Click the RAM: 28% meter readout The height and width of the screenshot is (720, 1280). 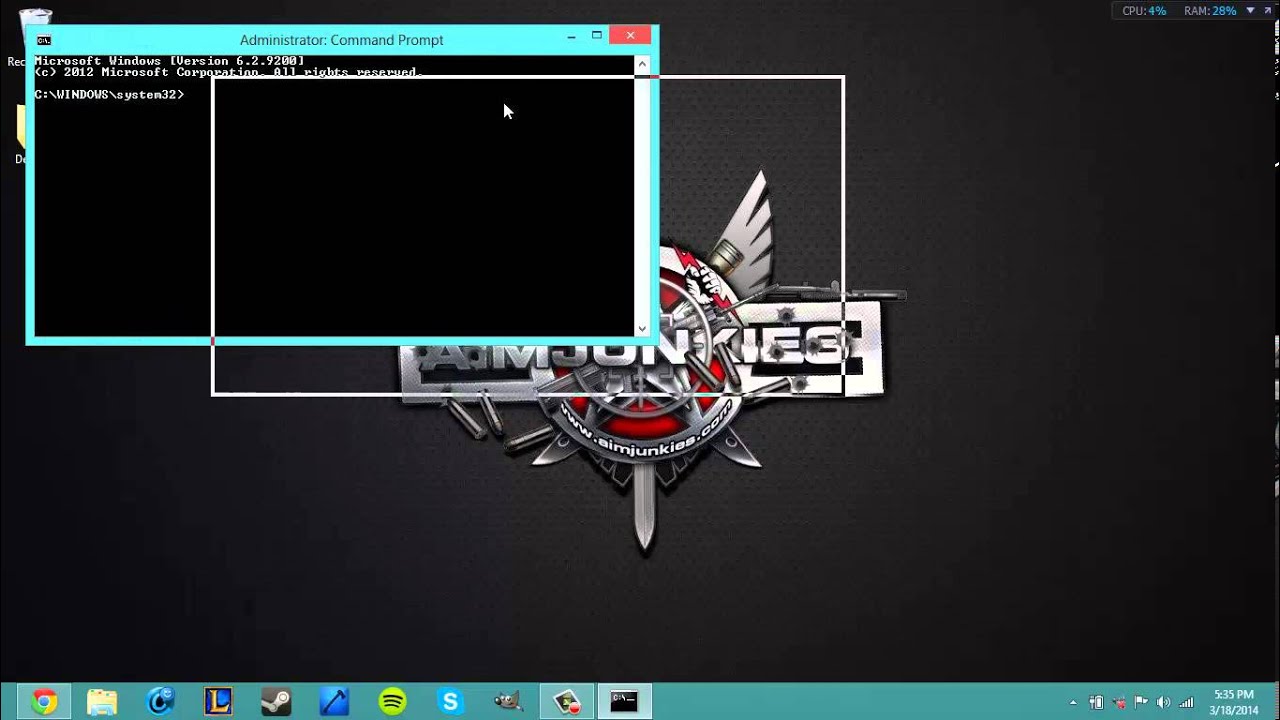[x=1210, y=11]
